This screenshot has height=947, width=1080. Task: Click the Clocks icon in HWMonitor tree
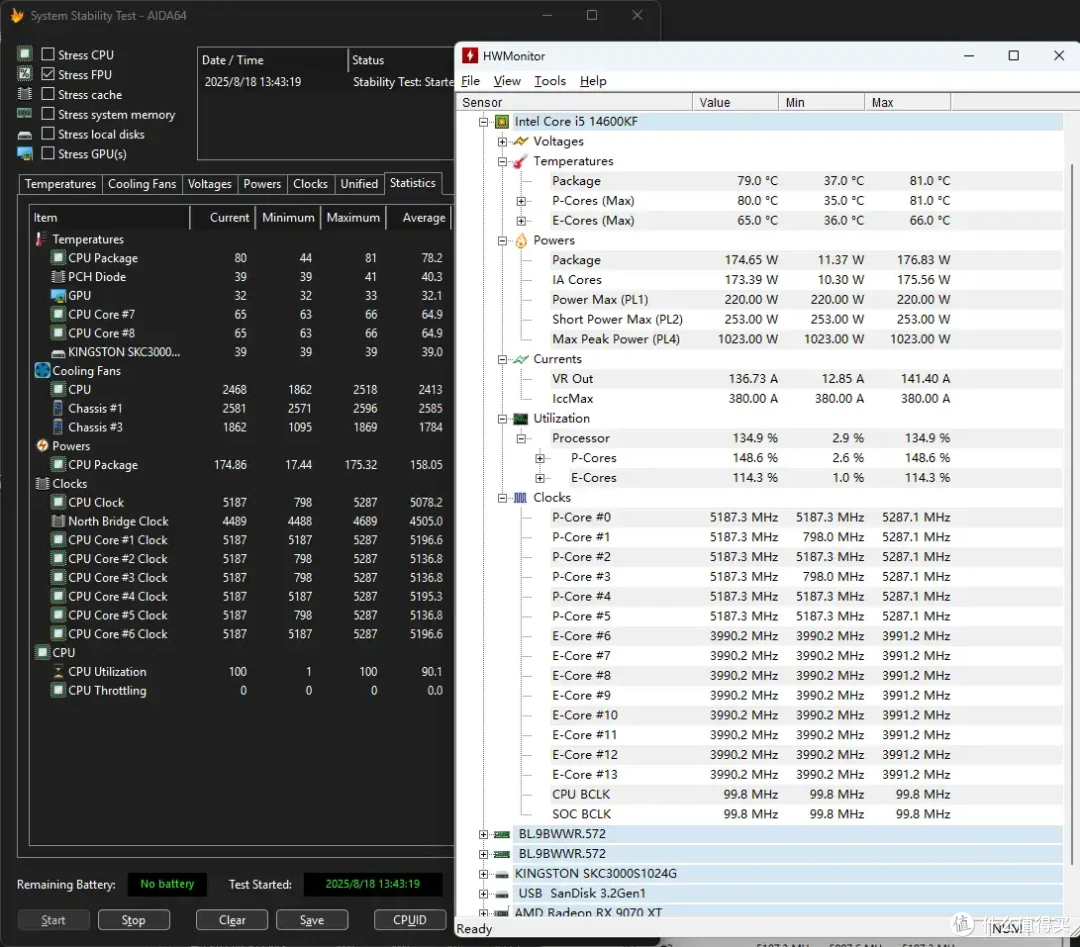coord(521,497)
